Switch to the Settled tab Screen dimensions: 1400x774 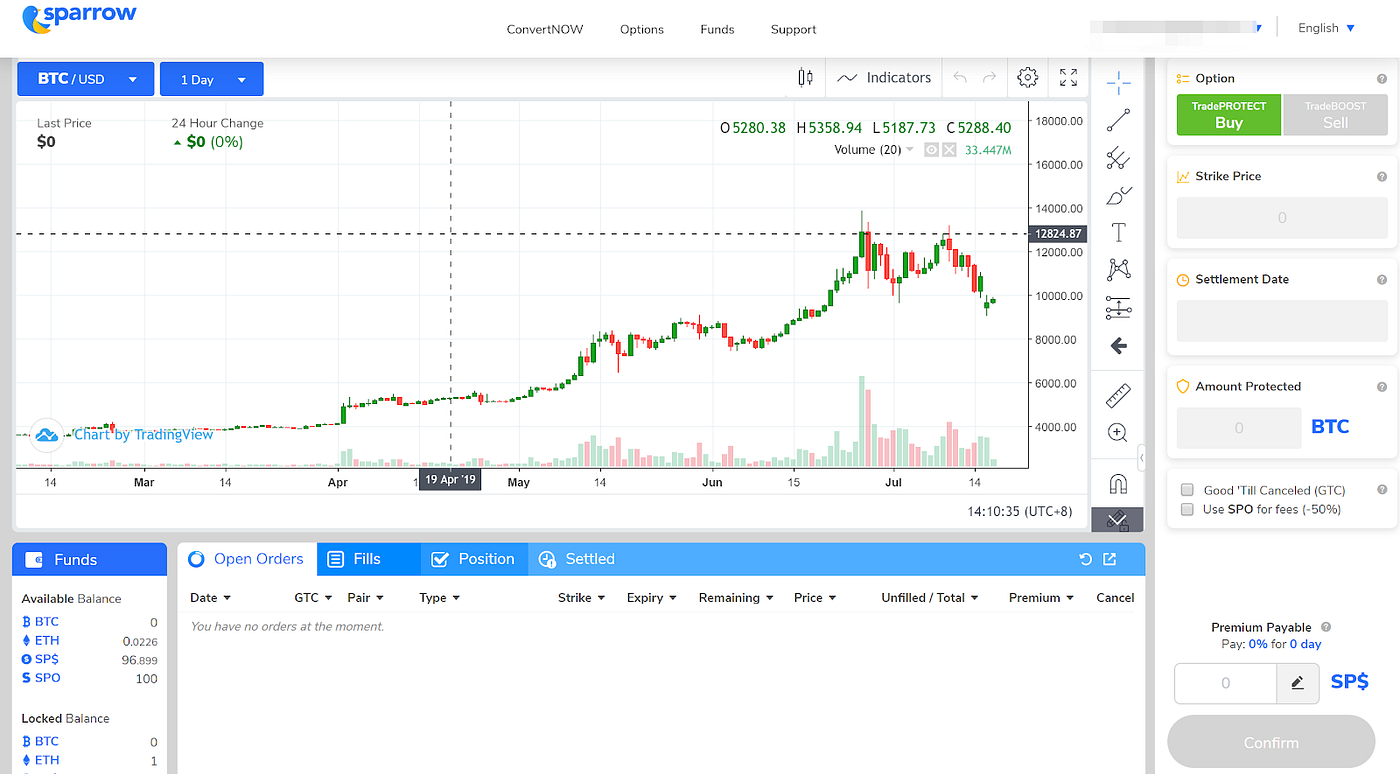pos(577,559)
